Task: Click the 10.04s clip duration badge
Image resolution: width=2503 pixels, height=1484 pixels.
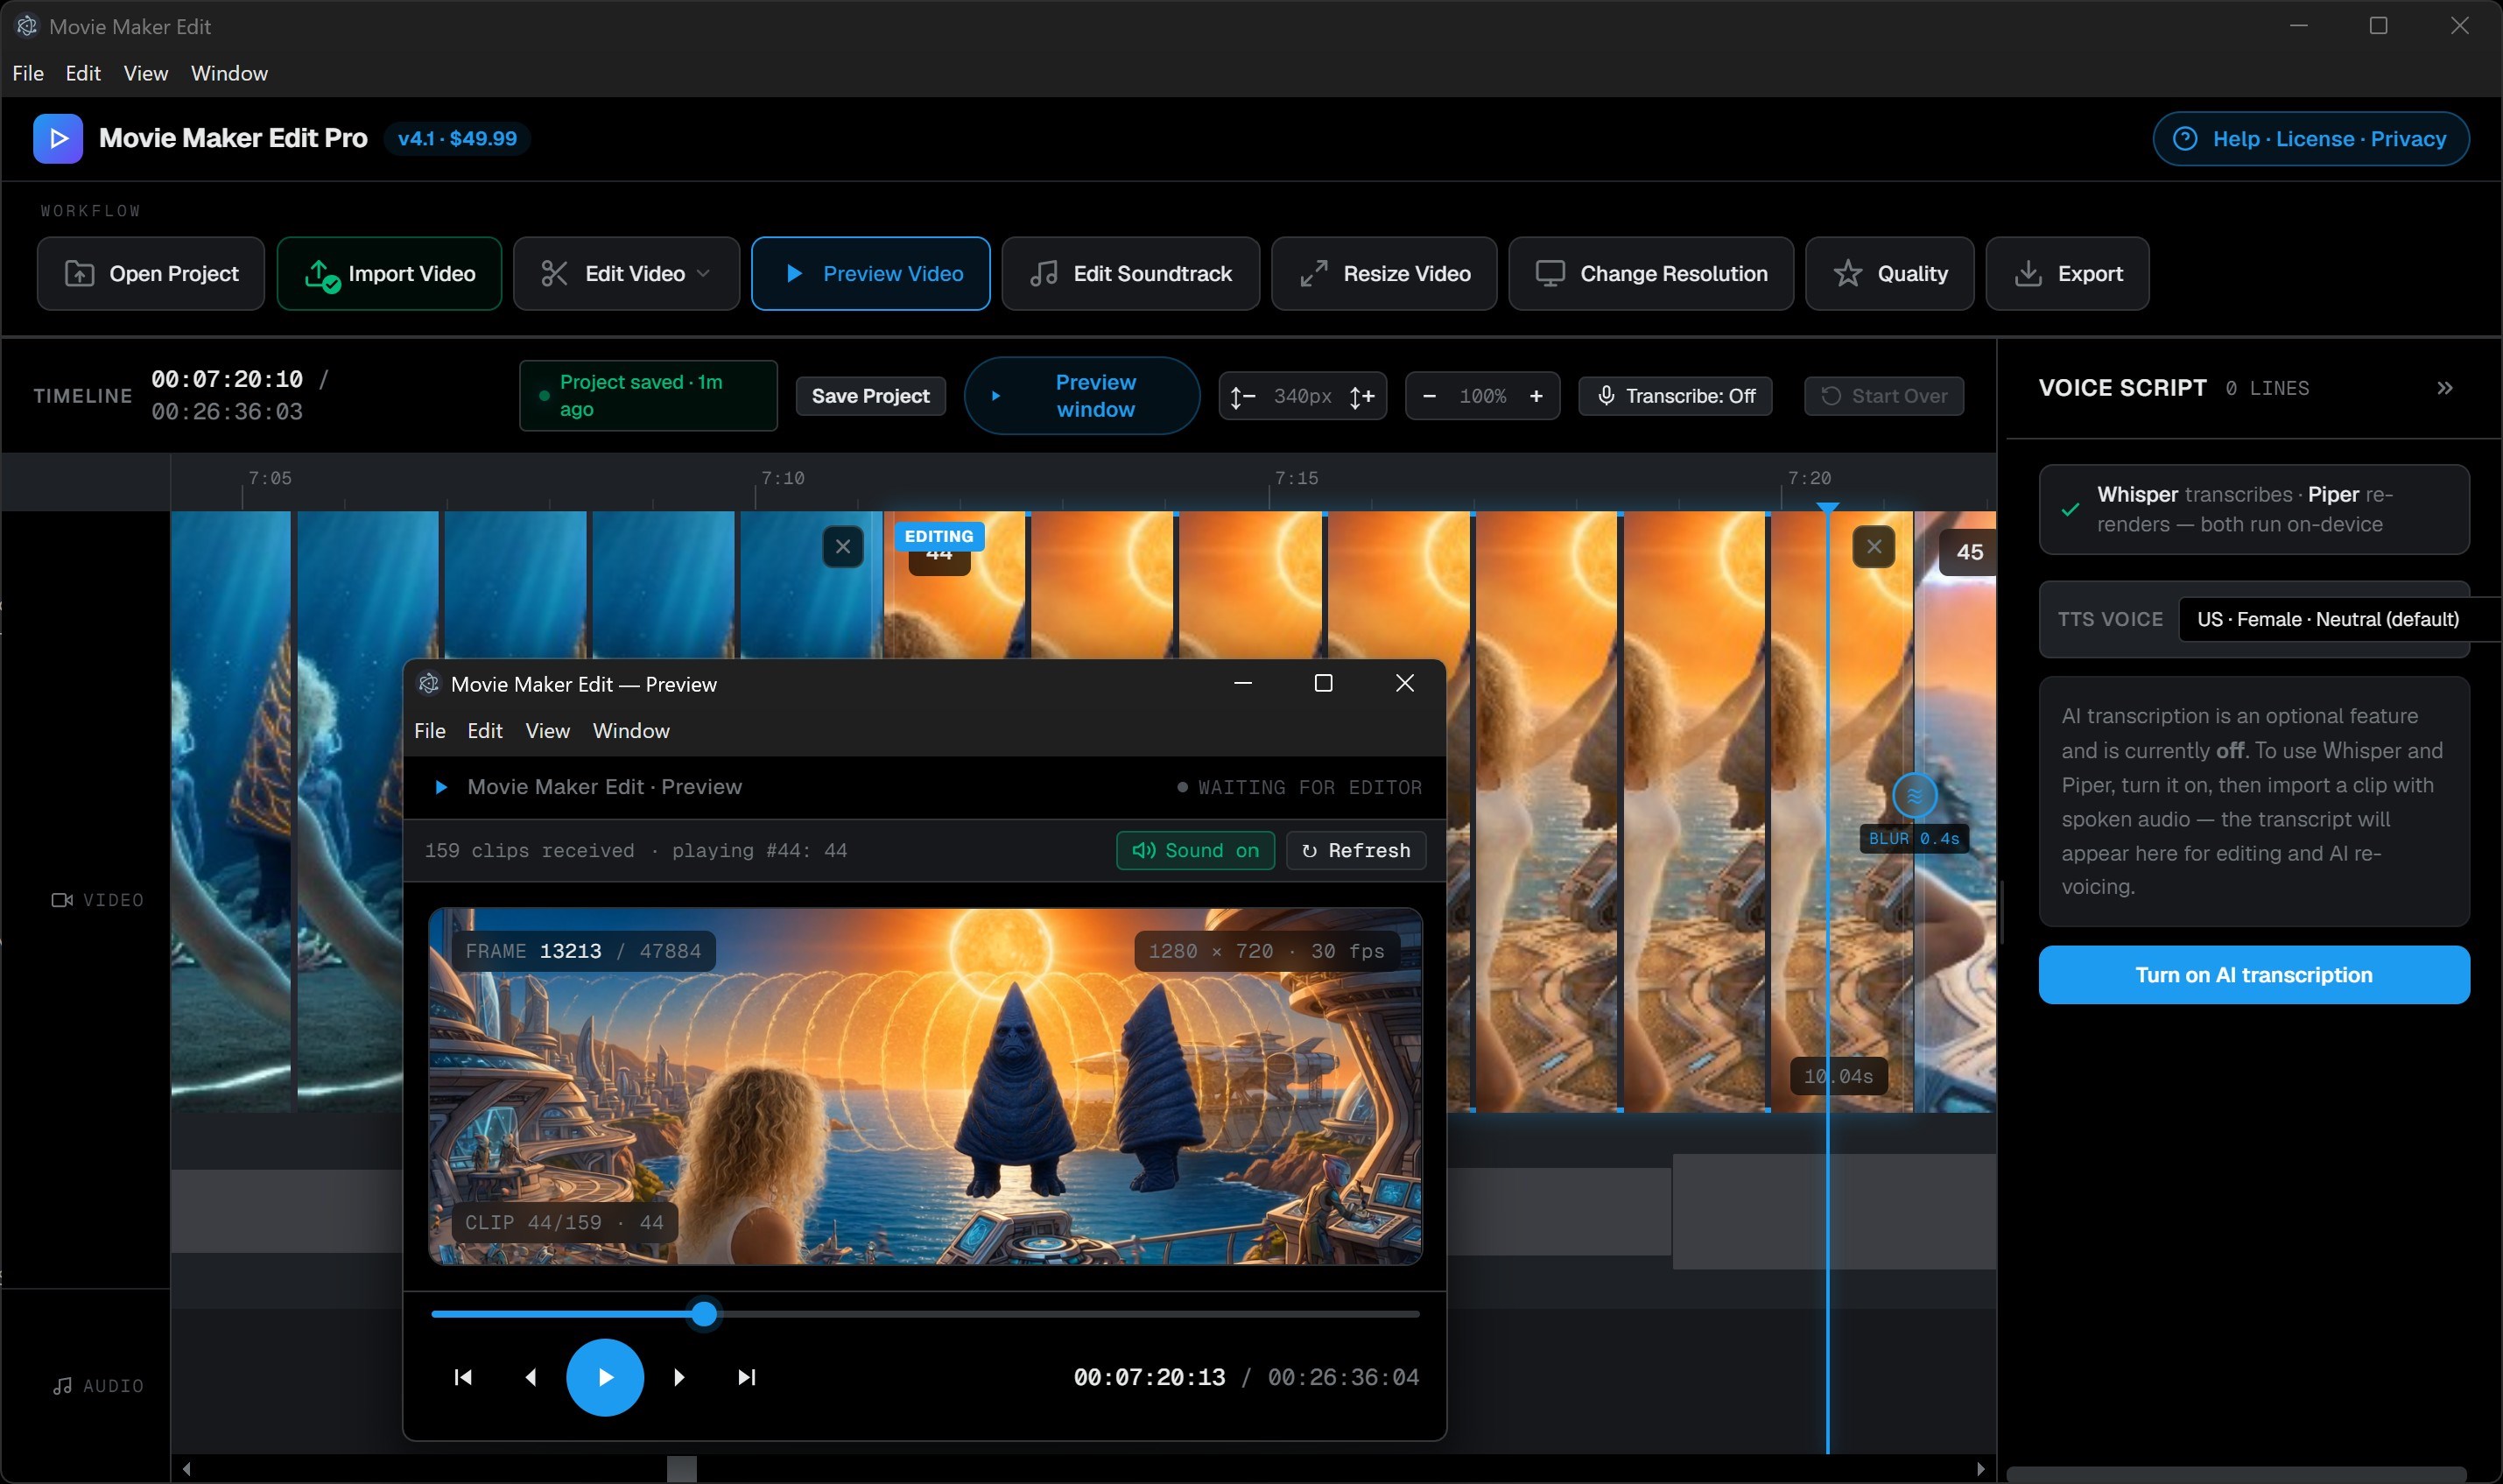Action: pos(1838,1076)
